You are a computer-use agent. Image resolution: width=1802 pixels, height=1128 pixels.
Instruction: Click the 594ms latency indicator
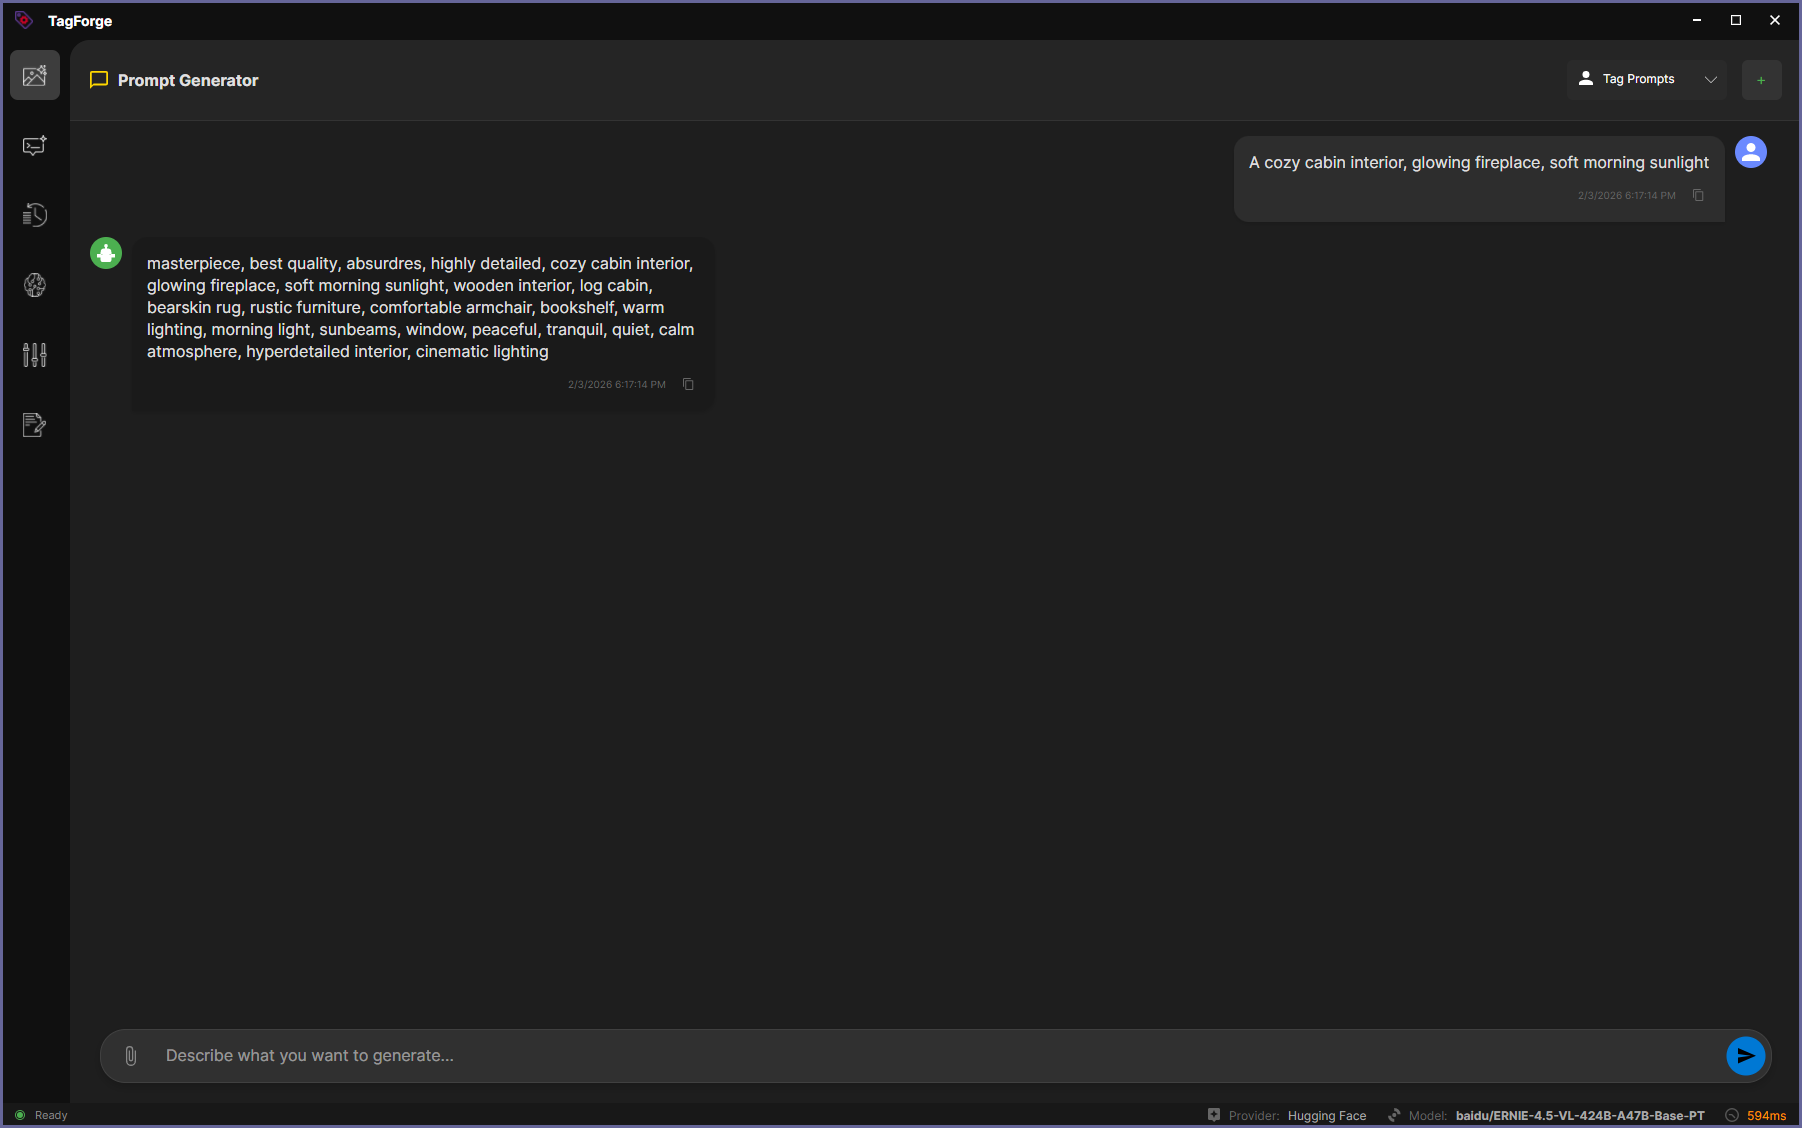pos(1766,1115)
